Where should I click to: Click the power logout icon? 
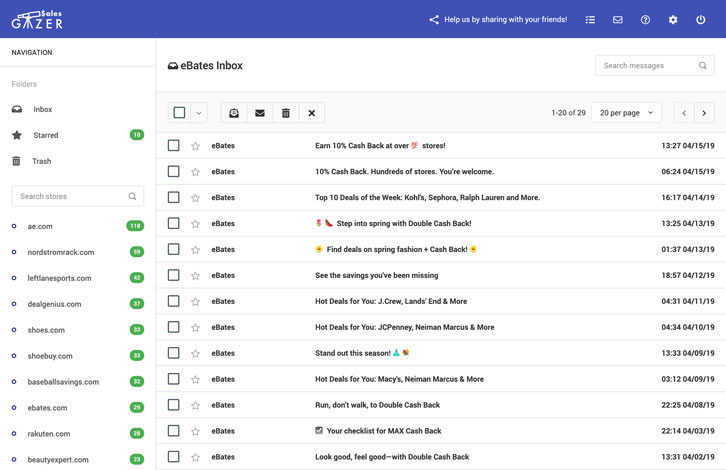701,19
